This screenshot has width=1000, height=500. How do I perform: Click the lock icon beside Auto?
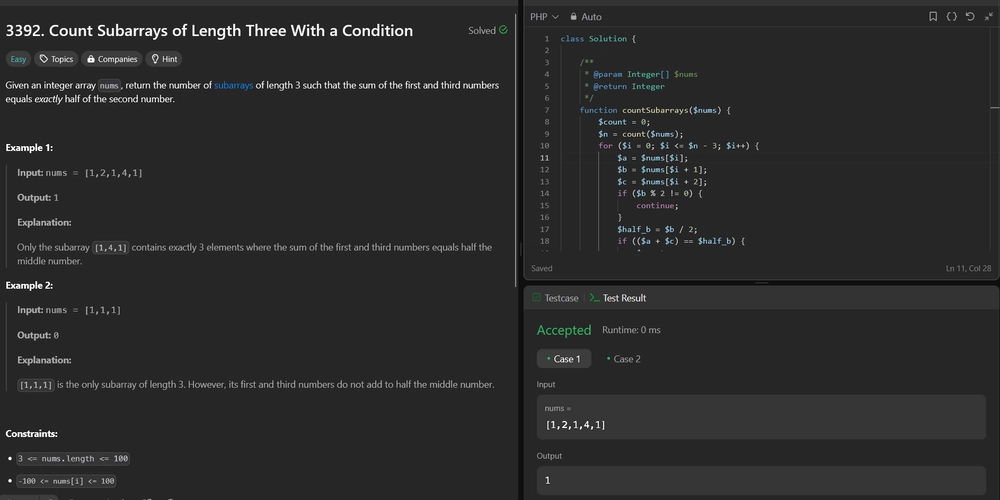pyautogui.click(x=573, y=17)
